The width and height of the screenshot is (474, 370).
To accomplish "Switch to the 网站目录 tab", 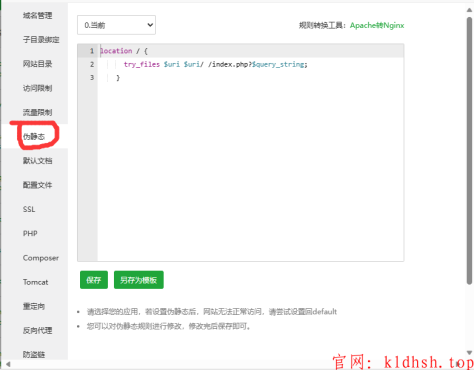I will tap(37, 64).
